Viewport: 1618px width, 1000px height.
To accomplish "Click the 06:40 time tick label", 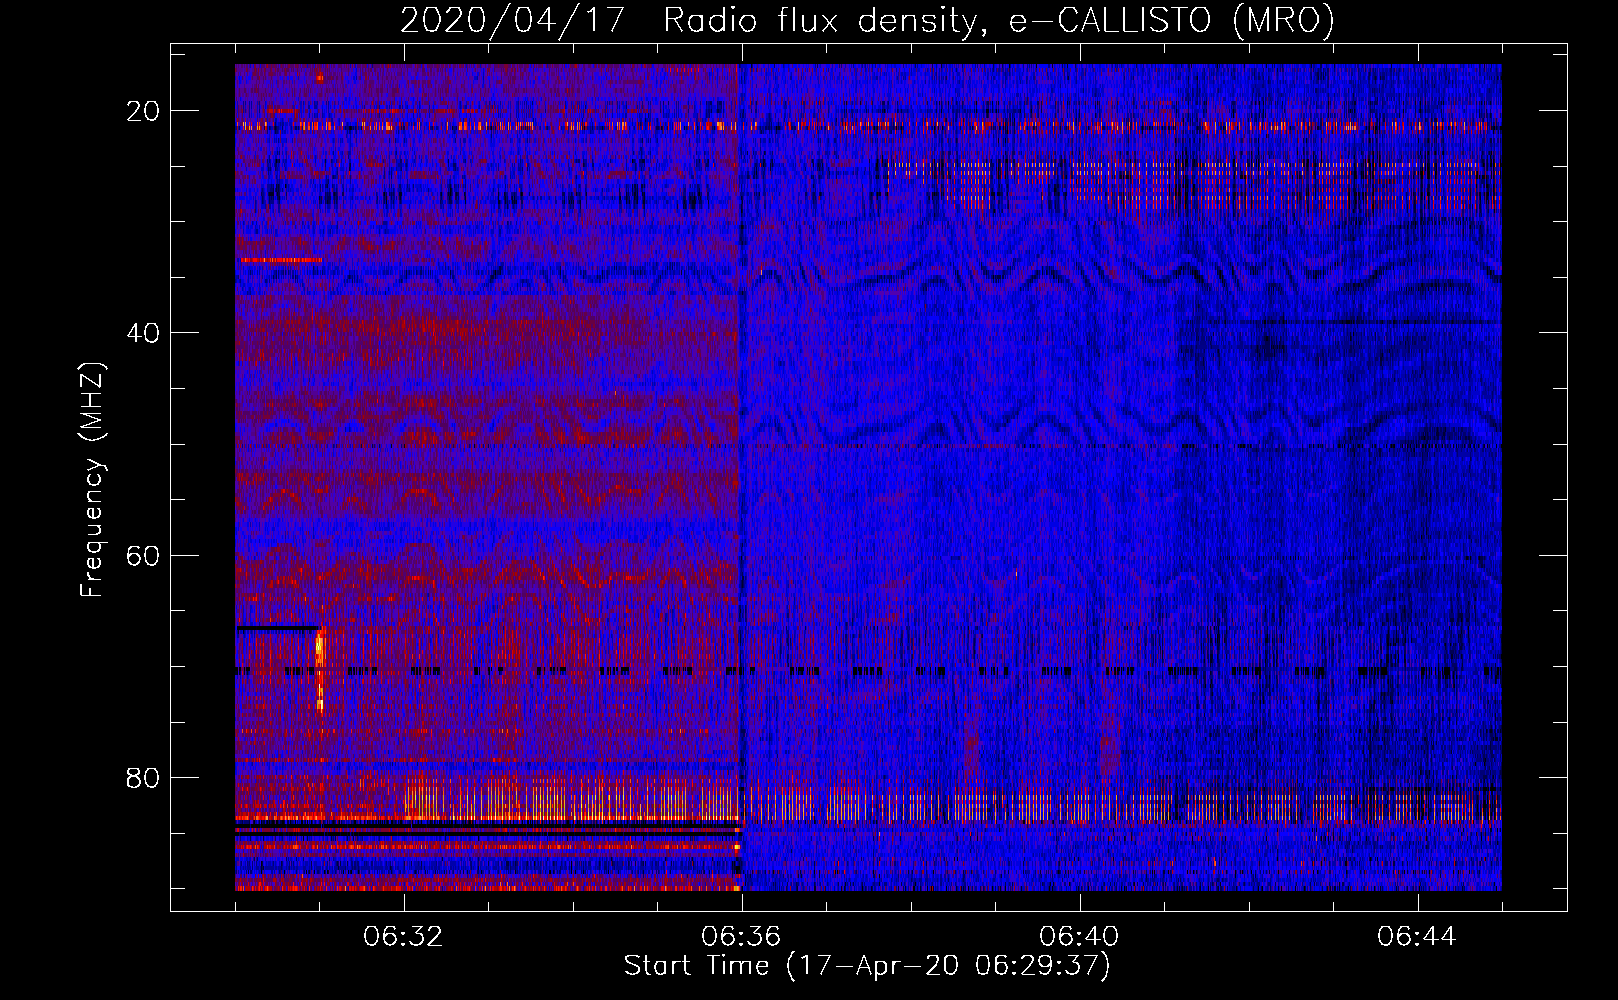I will 1080,937.
